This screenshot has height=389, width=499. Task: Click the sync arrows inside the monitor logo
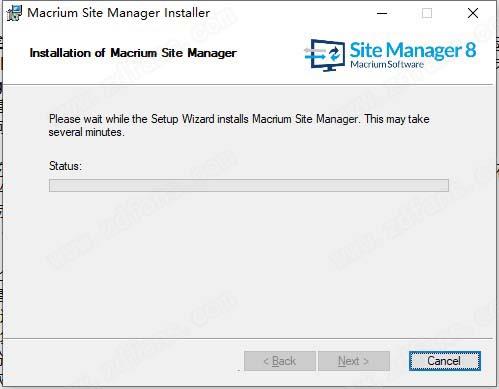(x=334, y=53)
